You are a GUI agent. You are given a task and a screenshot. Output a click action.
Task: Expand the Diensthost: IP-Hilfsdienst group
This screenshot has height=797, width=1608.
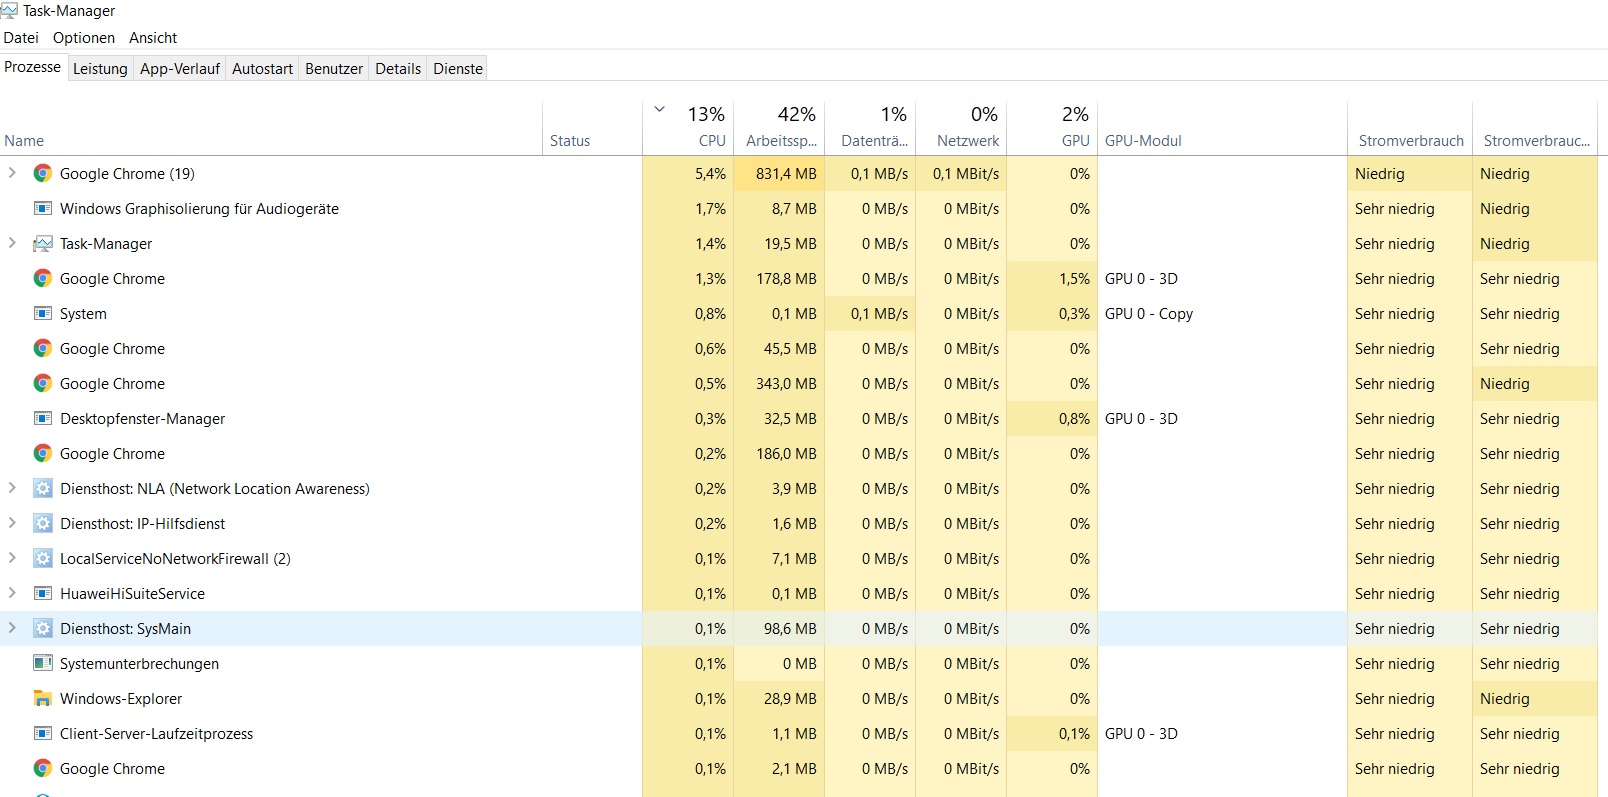[x=12, y=523]
